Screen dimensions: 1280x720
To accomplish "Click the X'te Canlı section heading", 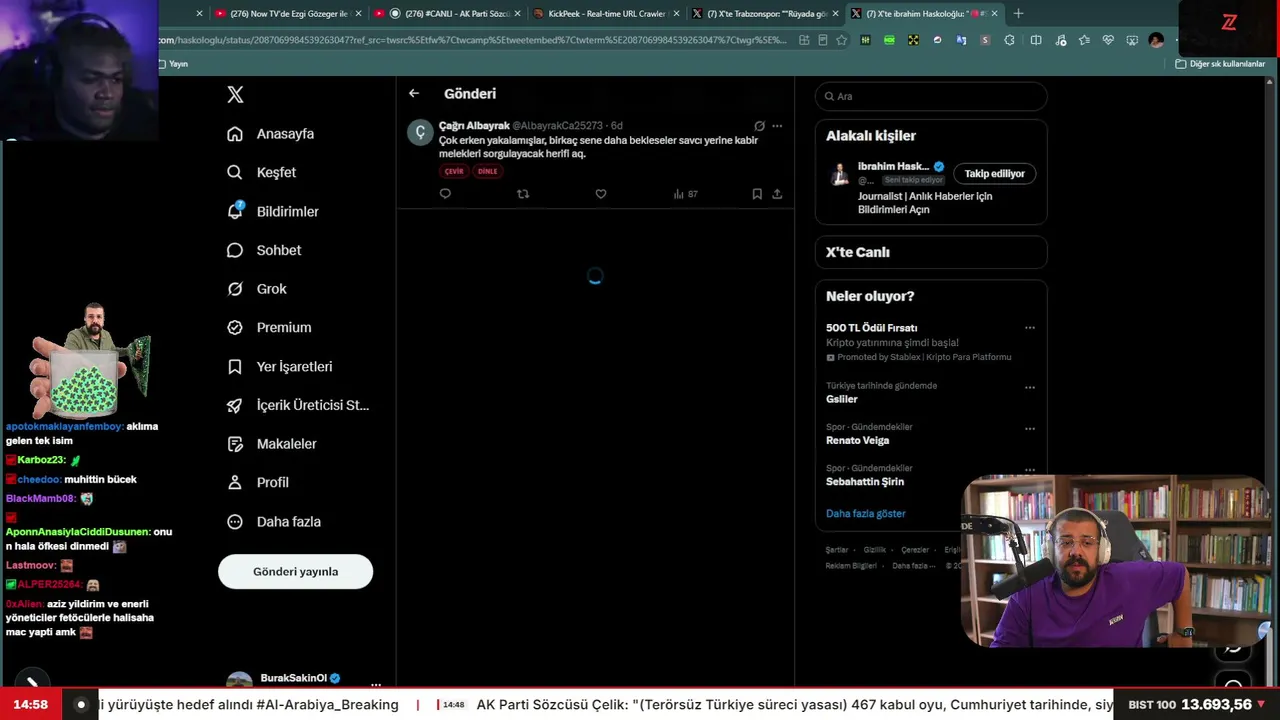I will (858, 252).
